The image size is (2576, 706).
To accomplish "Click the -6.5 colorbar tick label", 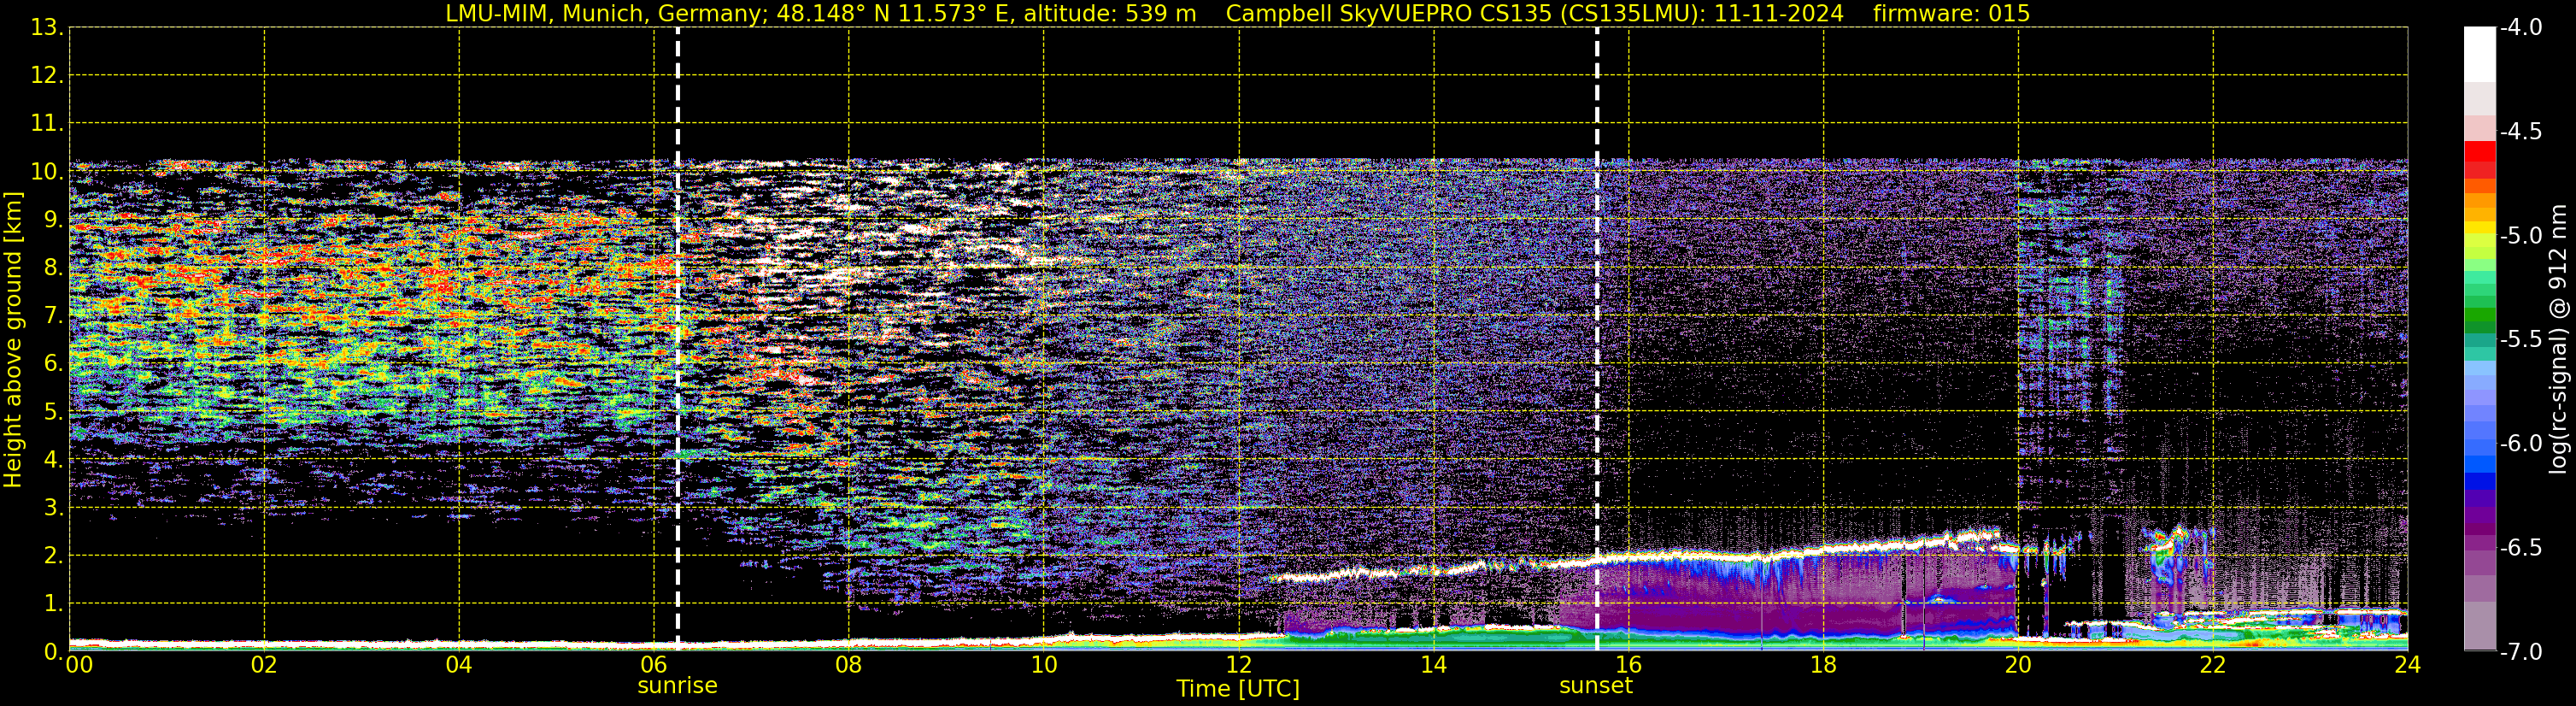I will pos(2521,547).
